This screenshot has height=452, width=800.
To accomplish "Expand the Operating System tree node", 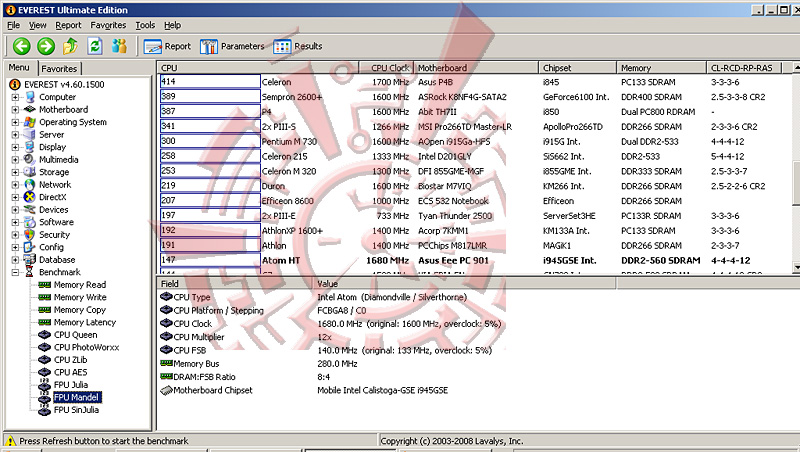I will click(15, 122).
